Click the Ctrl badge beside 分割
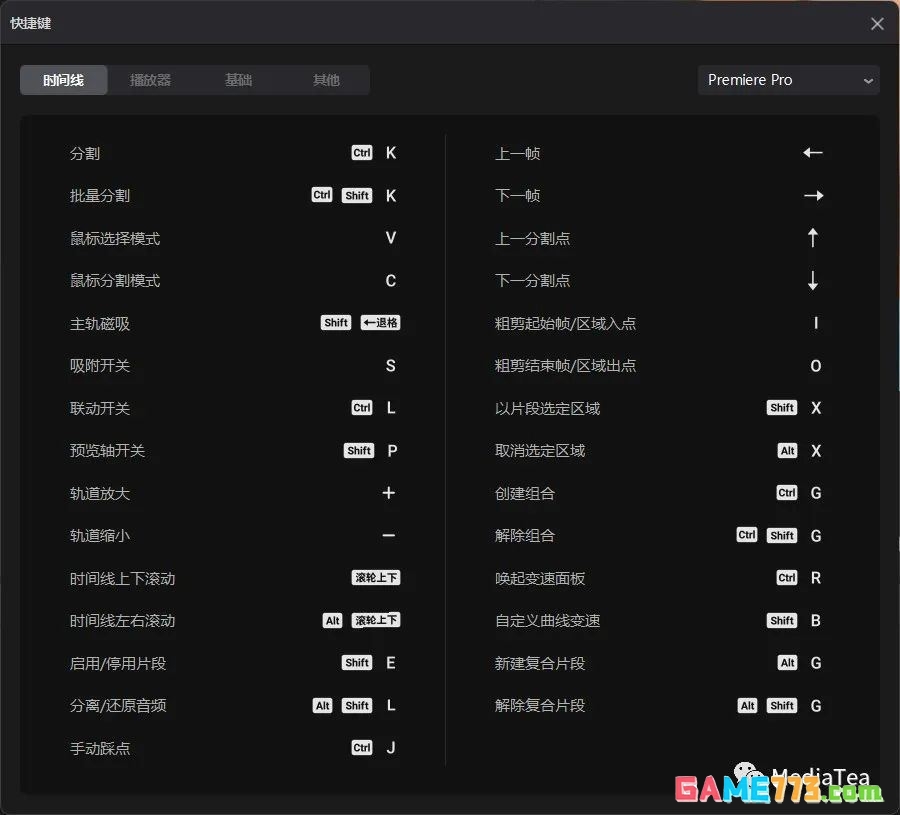 pos(361,152)
